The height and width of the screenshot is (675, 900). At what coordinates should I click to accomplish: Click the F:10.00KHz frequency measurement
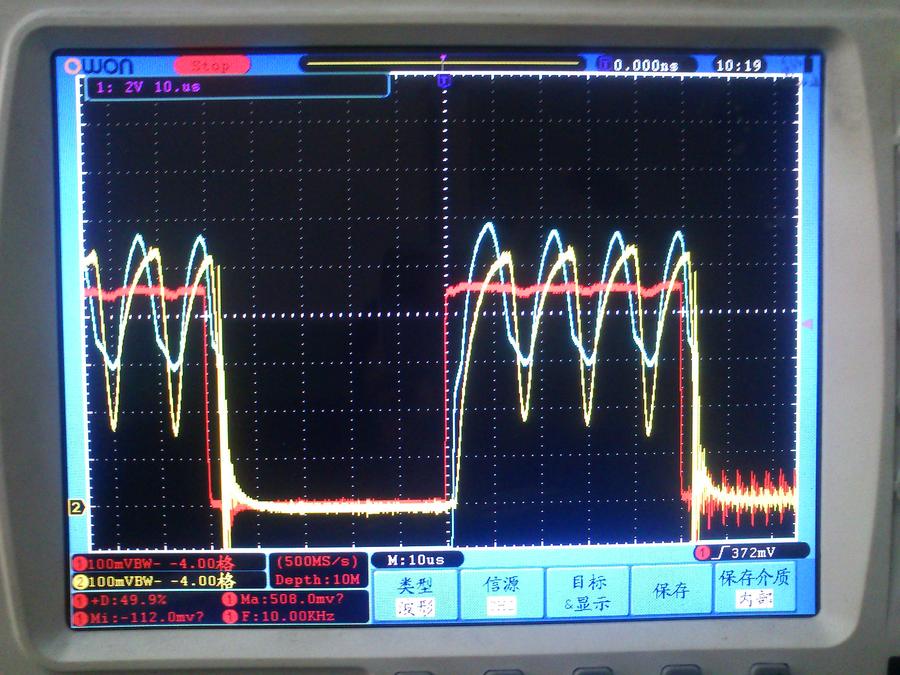[x=290, y=617]
